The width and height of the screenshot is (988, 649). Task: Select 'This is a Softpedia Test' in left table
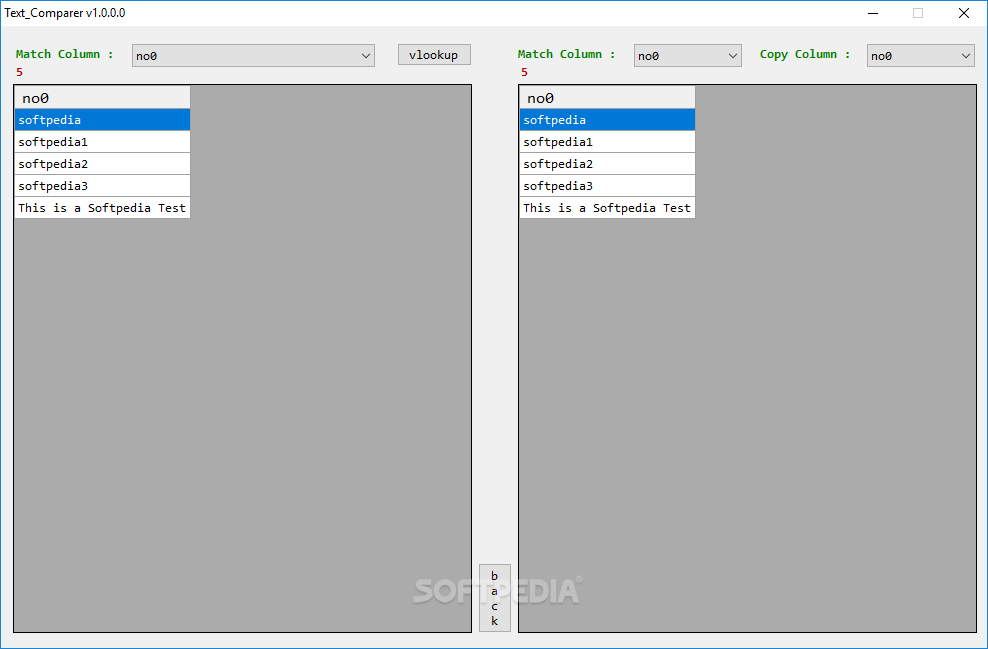(103, 208)
